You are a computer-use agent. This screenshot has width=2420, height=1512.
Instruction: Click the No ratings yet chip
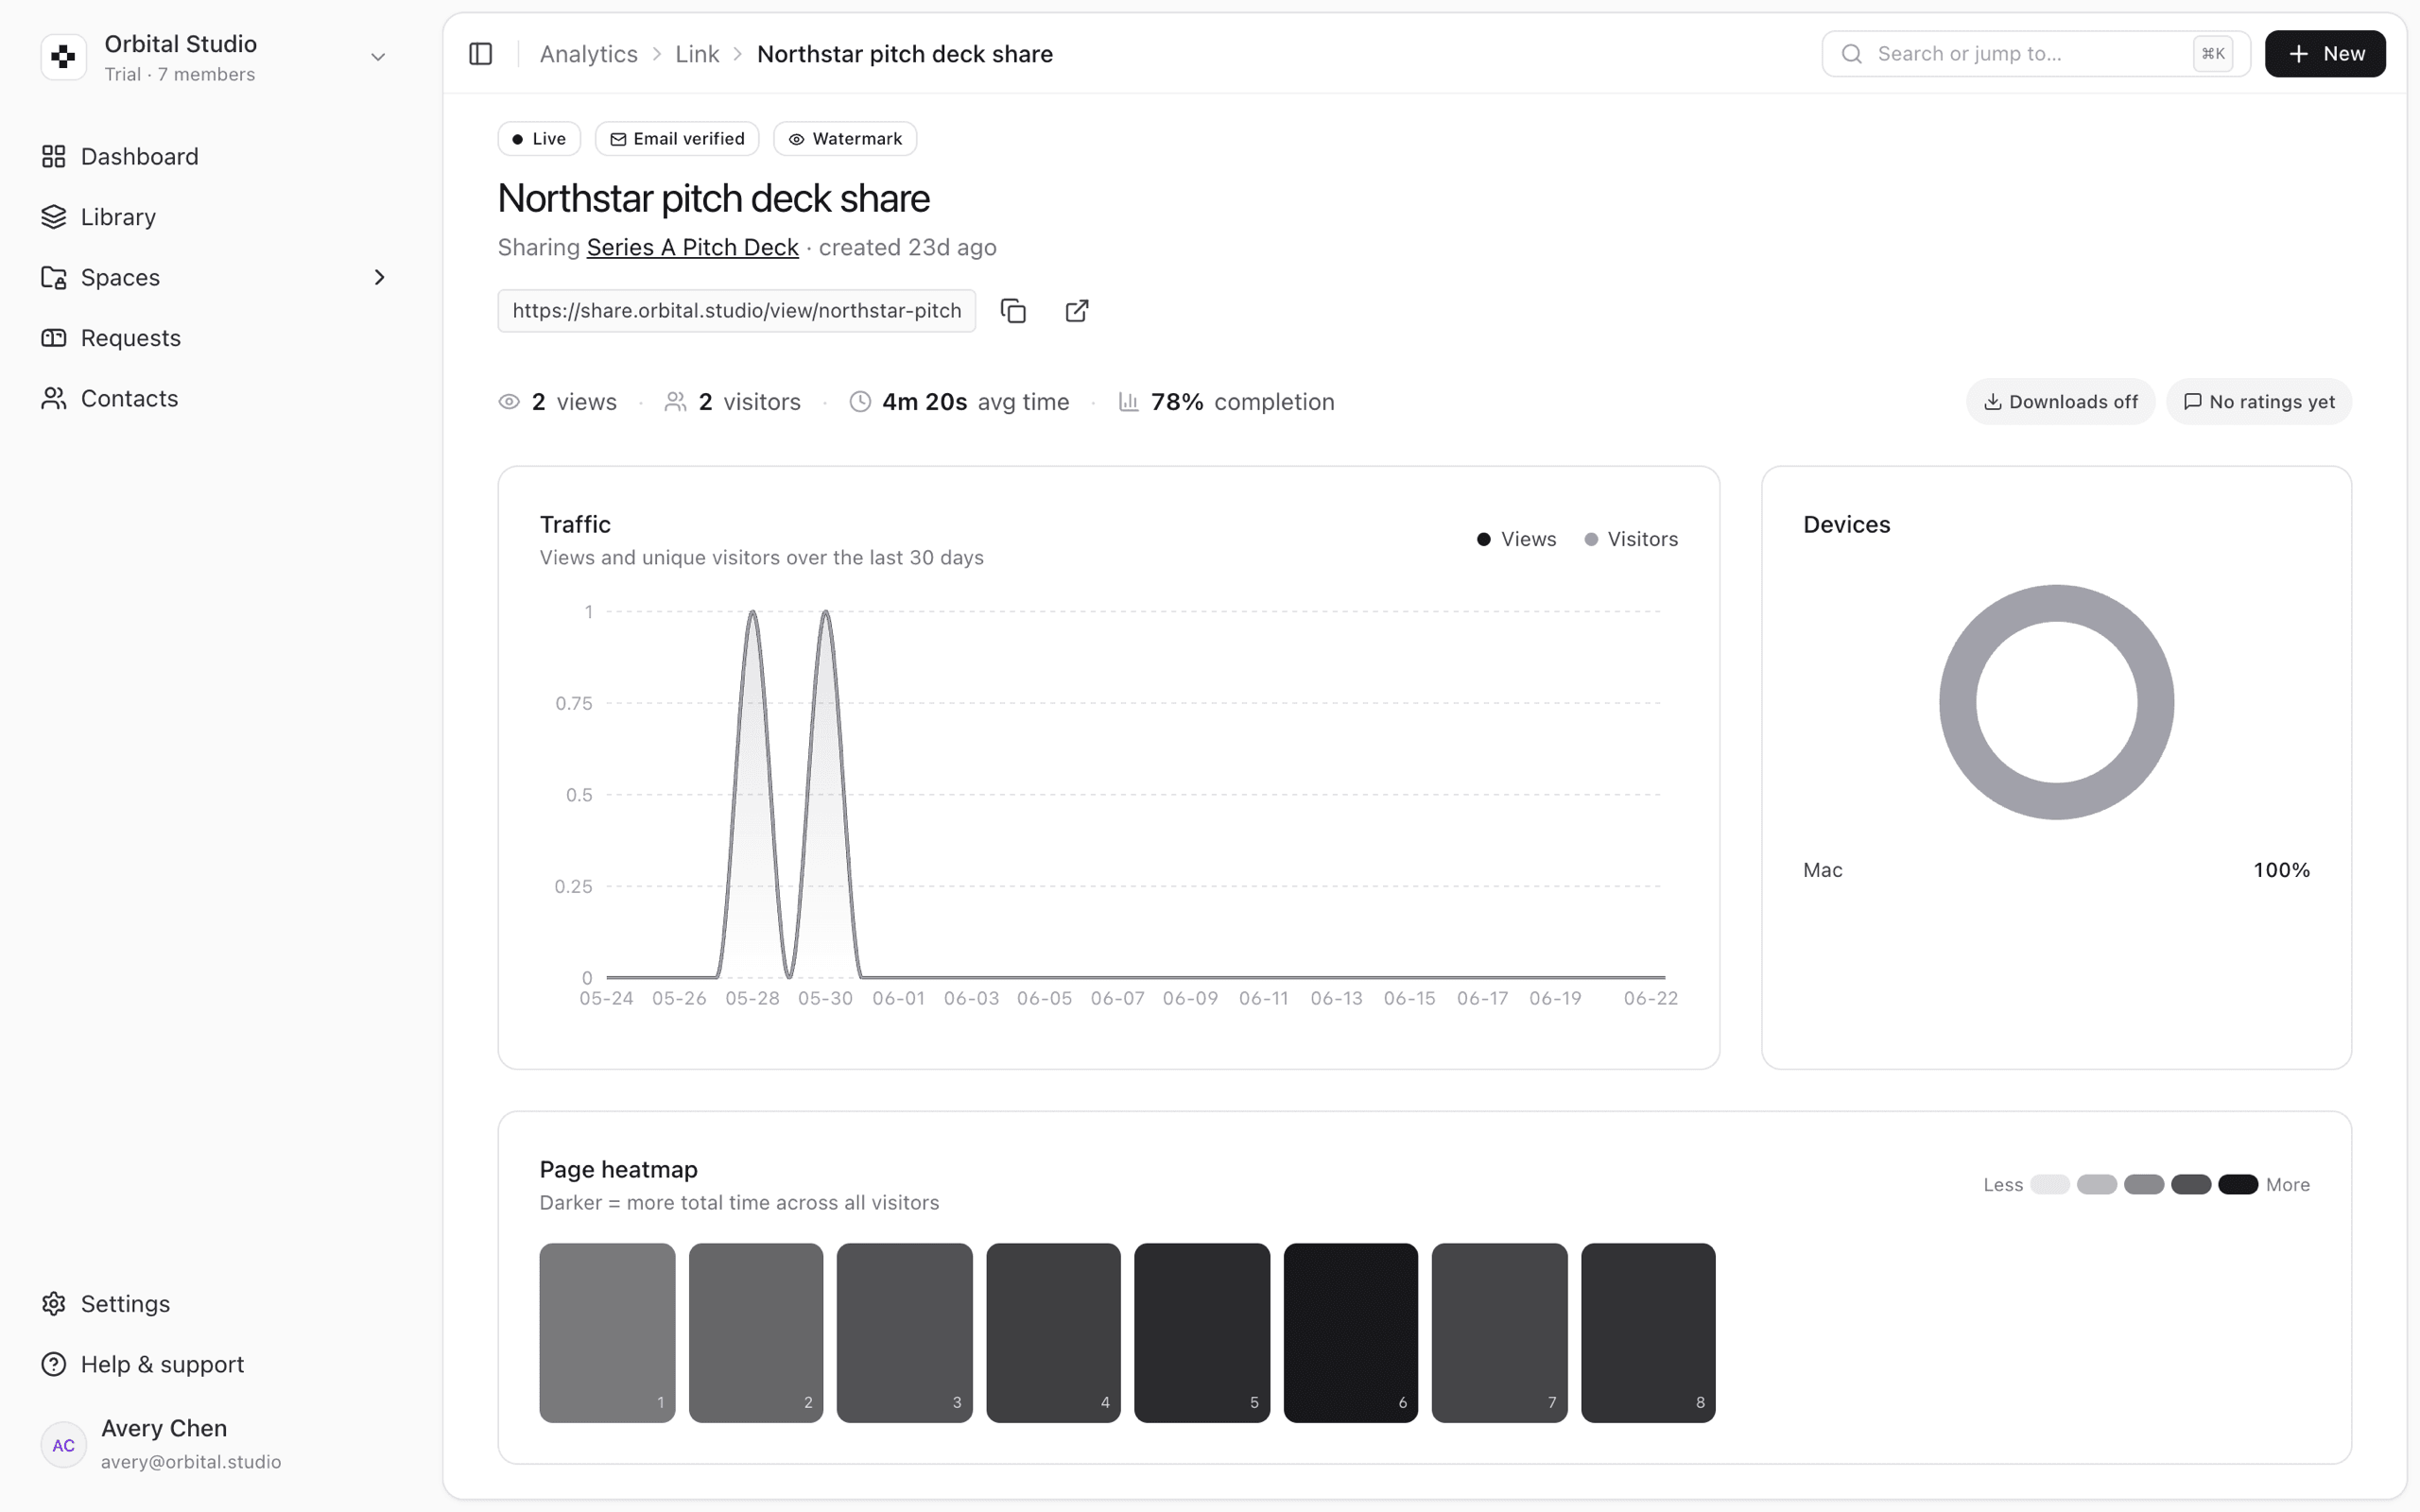pyautogui.click(x=2259, y=402)
